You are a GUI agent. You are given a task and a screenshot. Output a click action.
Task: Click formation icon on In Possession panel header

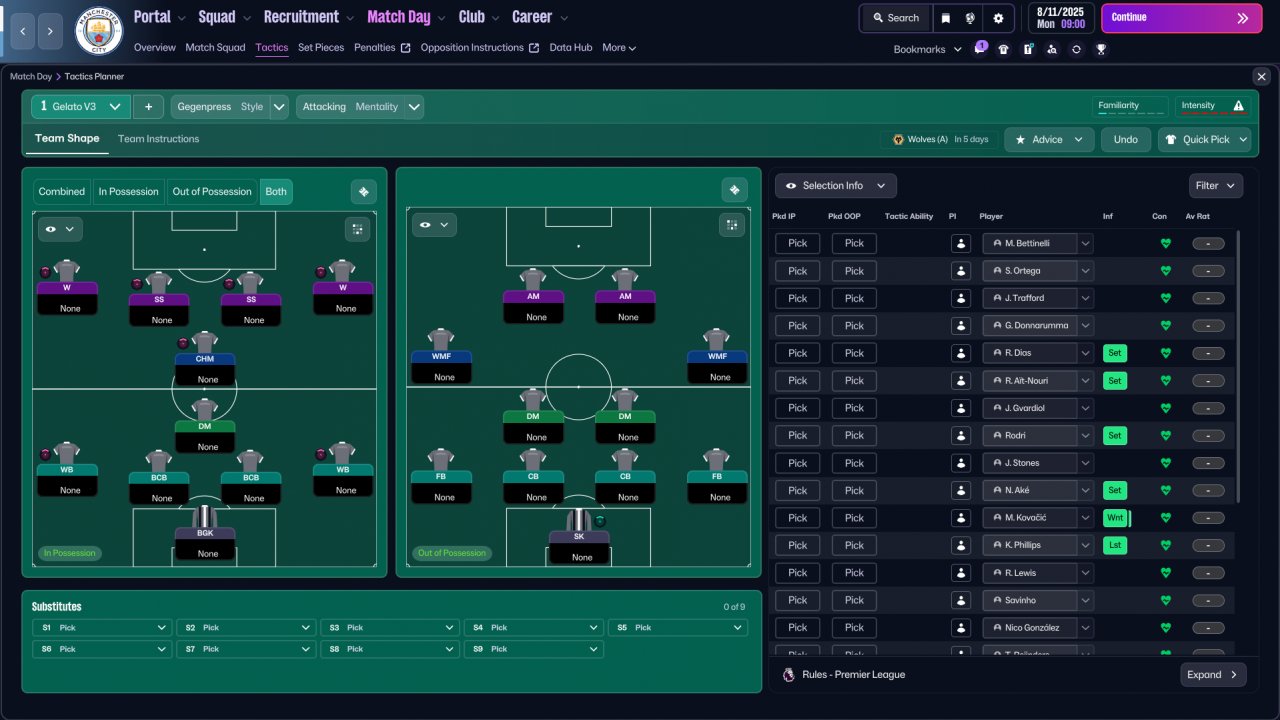pyautogui.click(x=363, y=191)
